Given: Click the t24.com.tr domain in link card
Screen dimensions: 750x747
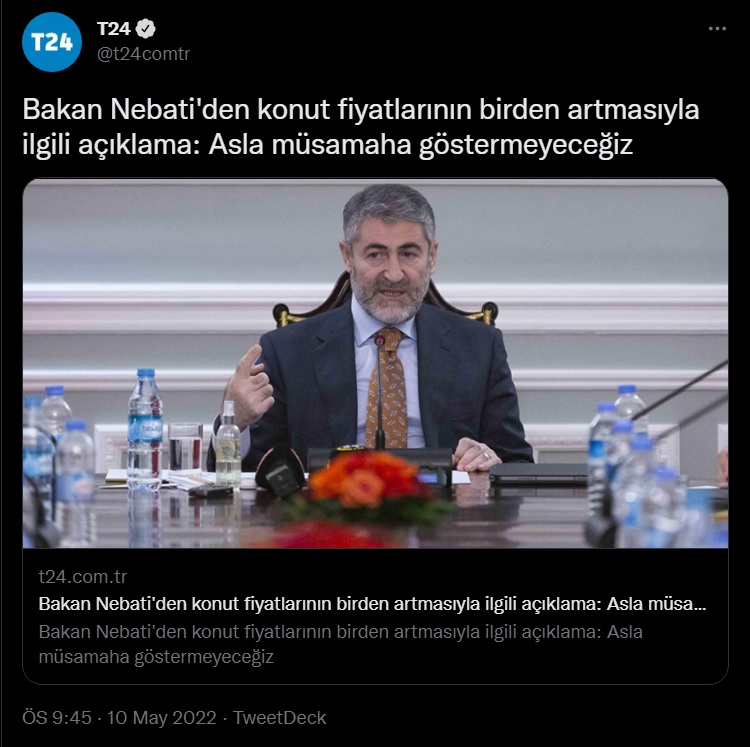Looking at the screenshot, I should click(83, 577).
